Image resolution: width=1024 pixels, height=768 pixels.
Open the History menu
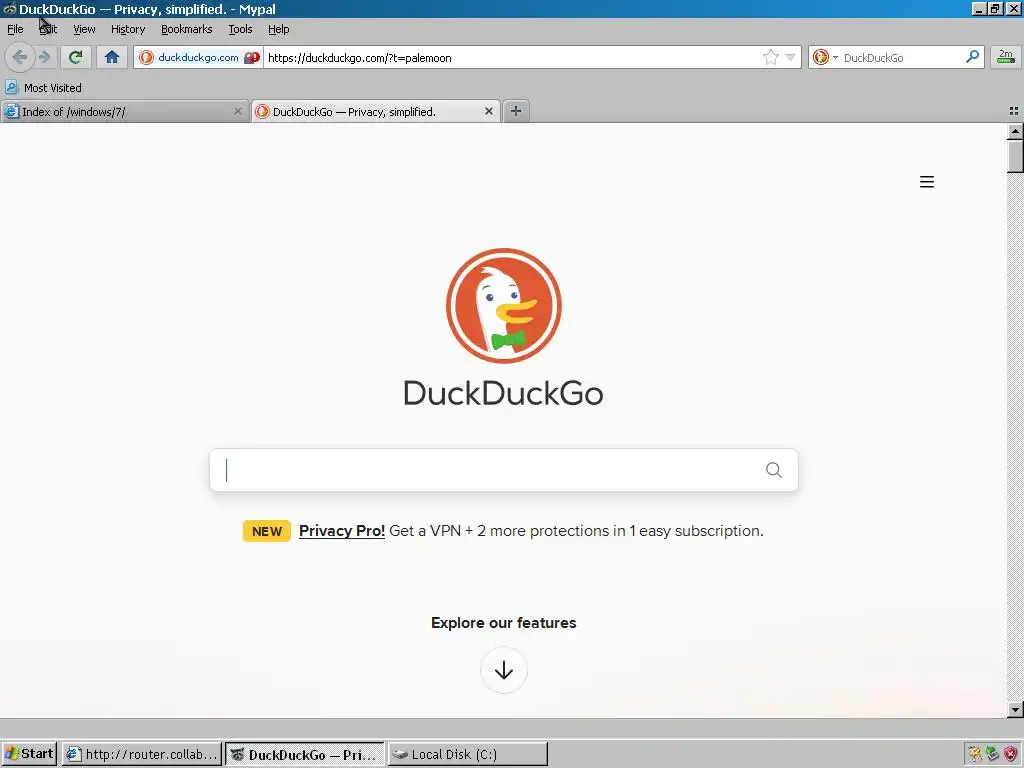click(x=128, y=29)
